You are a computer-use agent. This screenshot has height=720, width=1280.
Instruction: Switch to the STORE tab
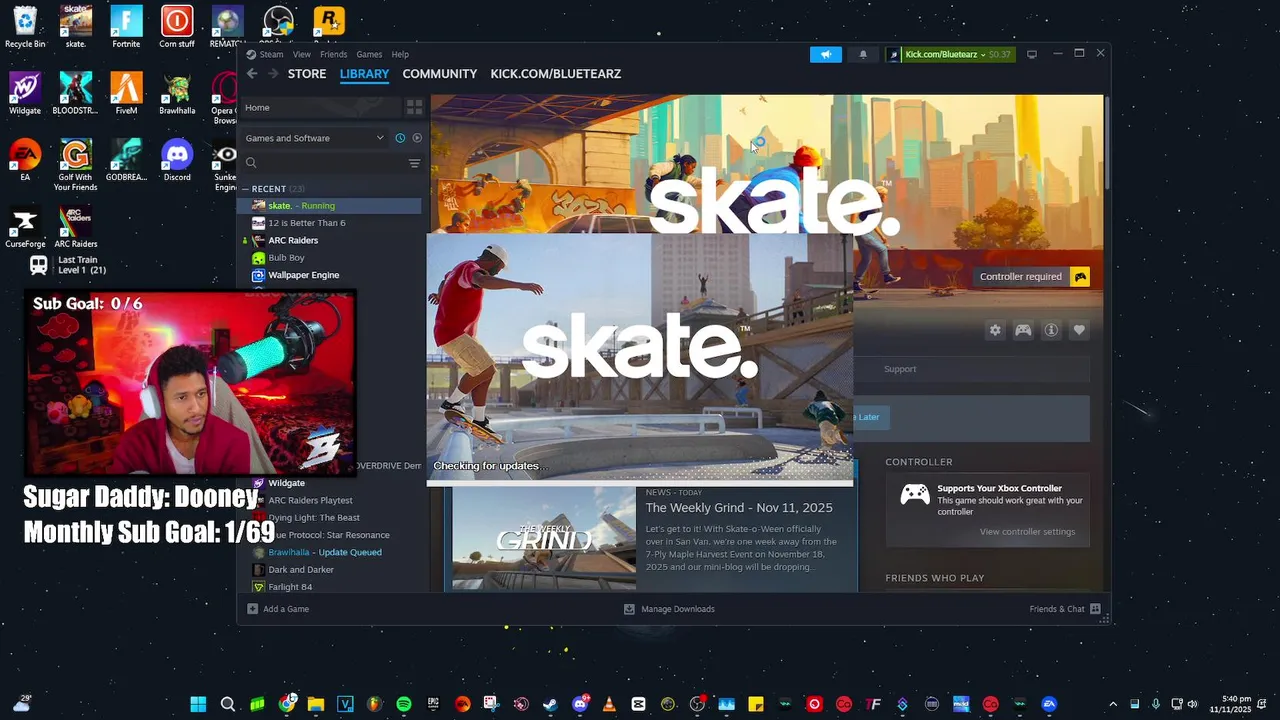[307, 74]
